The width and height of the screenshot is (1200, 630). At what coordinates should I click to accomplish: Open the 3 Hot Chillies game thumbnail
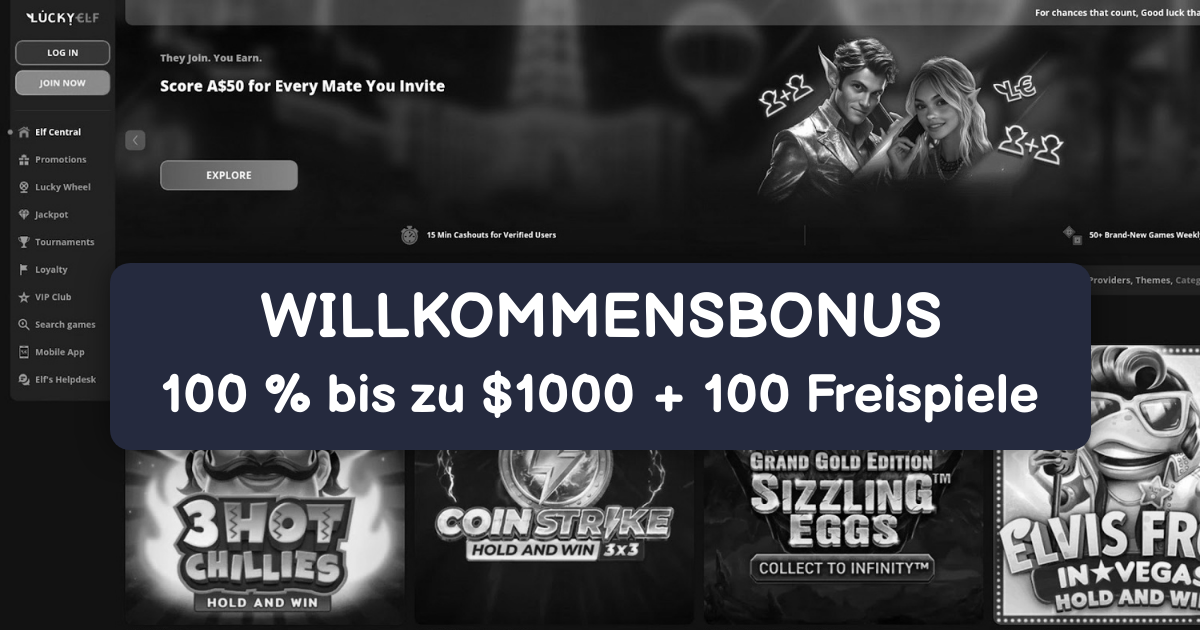(265, 536)
